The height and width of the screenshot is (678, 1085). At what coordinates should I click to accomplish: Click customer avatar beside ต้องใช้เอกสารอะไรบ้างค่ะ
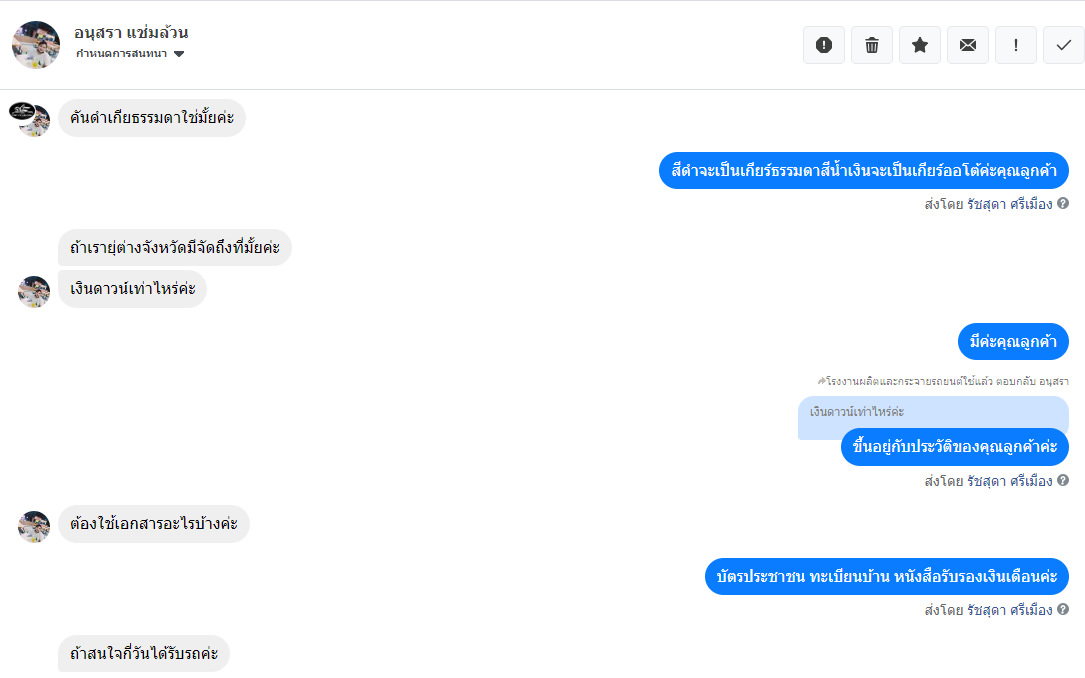[34, 527]
